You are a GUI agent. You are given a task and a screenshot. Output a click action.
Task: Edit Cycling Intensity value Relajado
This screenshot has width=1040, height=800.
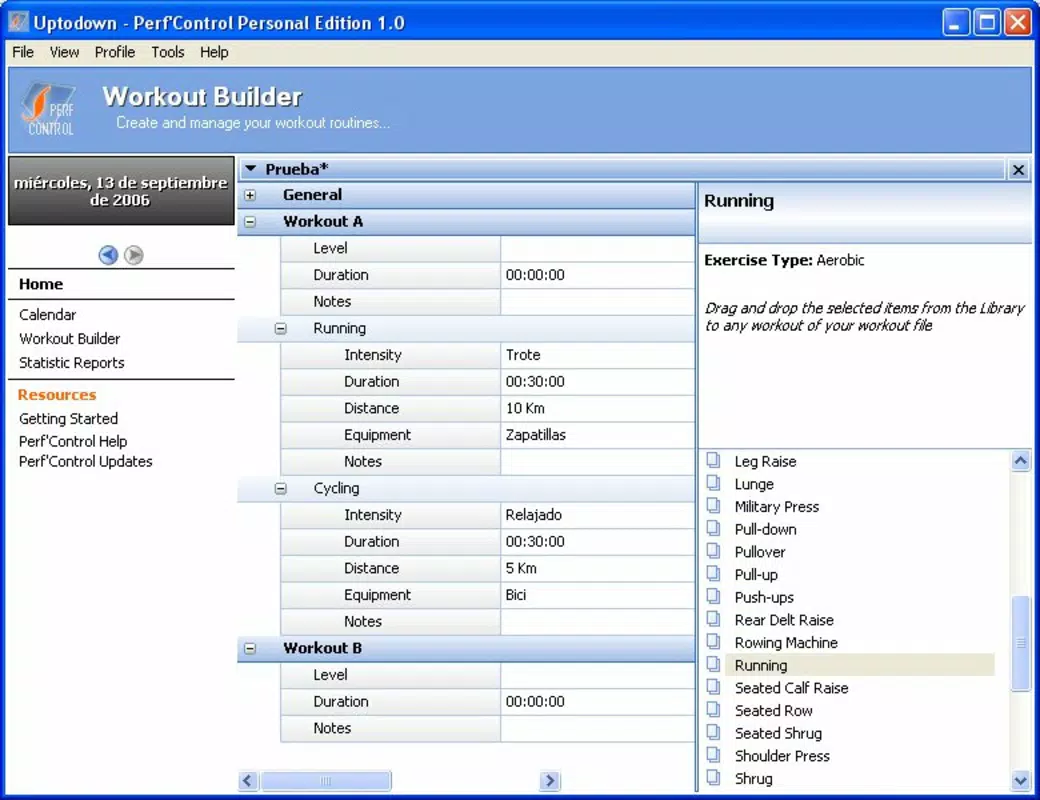(x=597, y=515)
